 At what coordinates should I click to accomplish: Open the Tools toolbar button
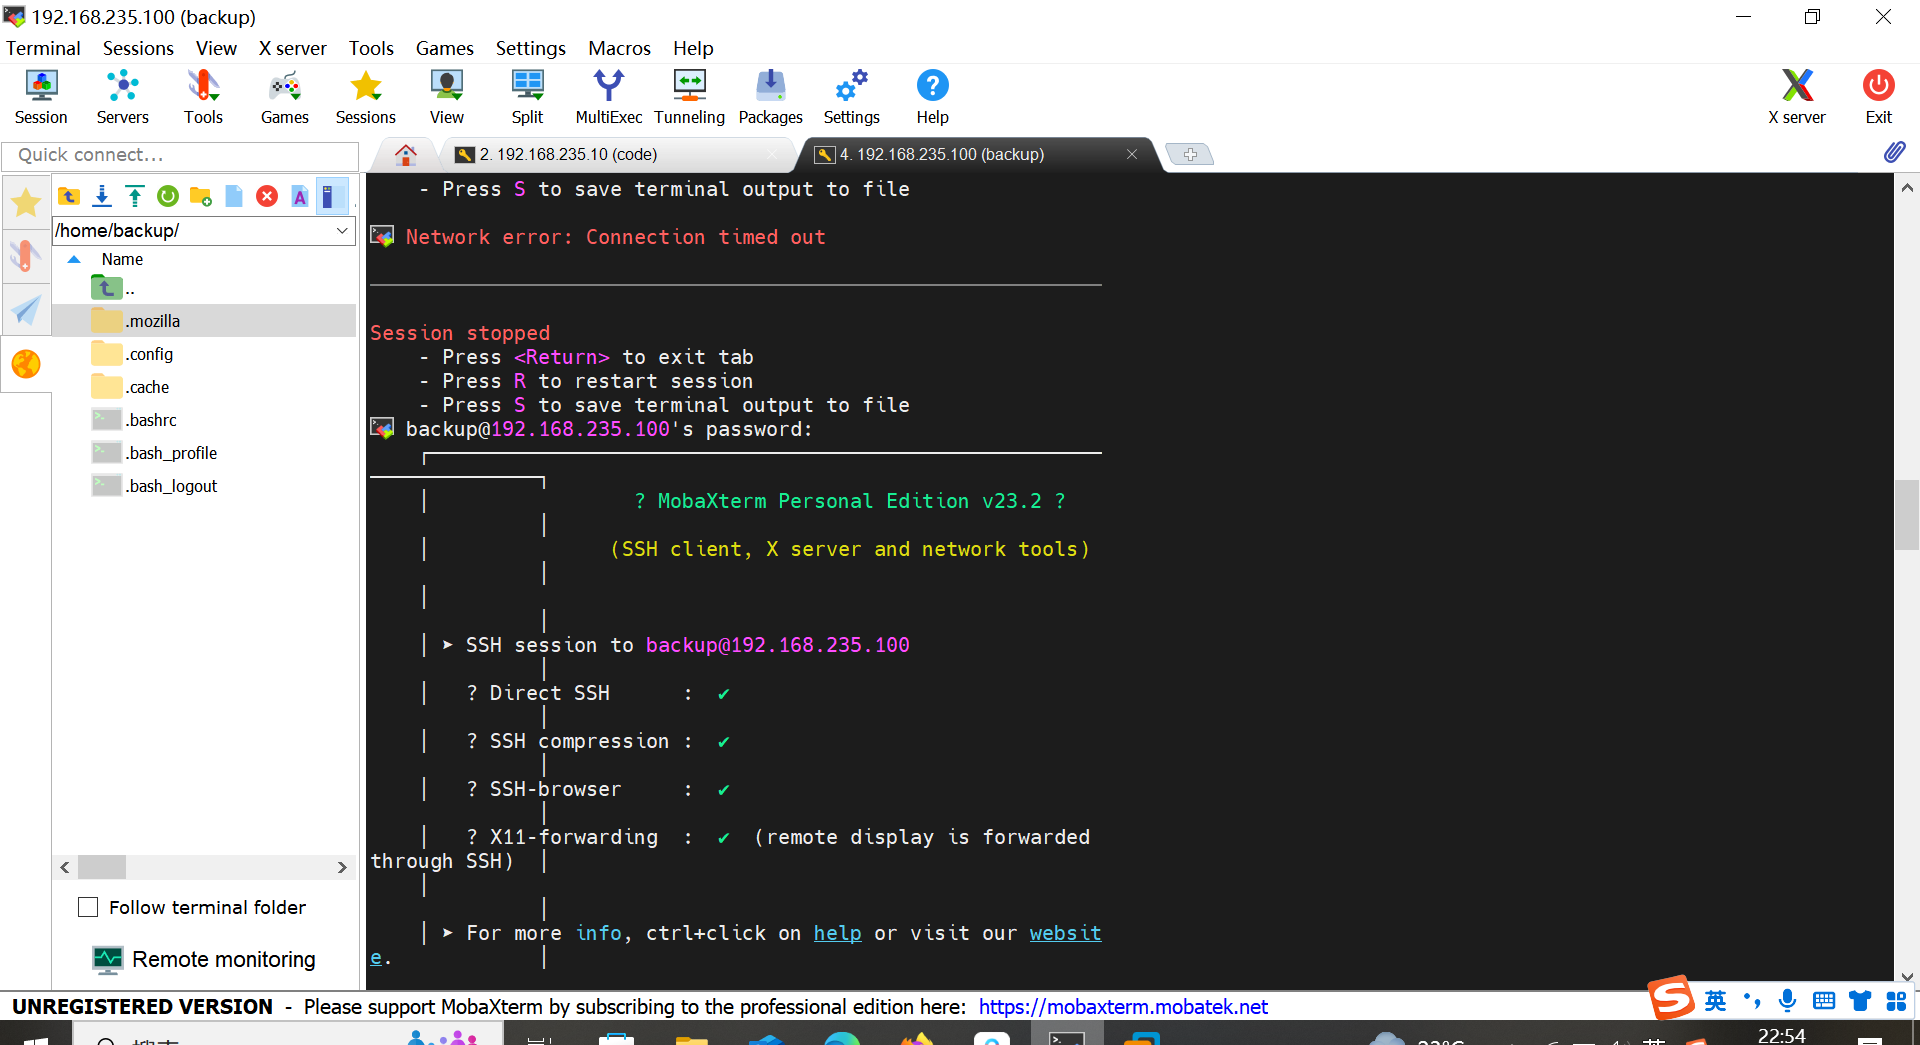[203, 97]
